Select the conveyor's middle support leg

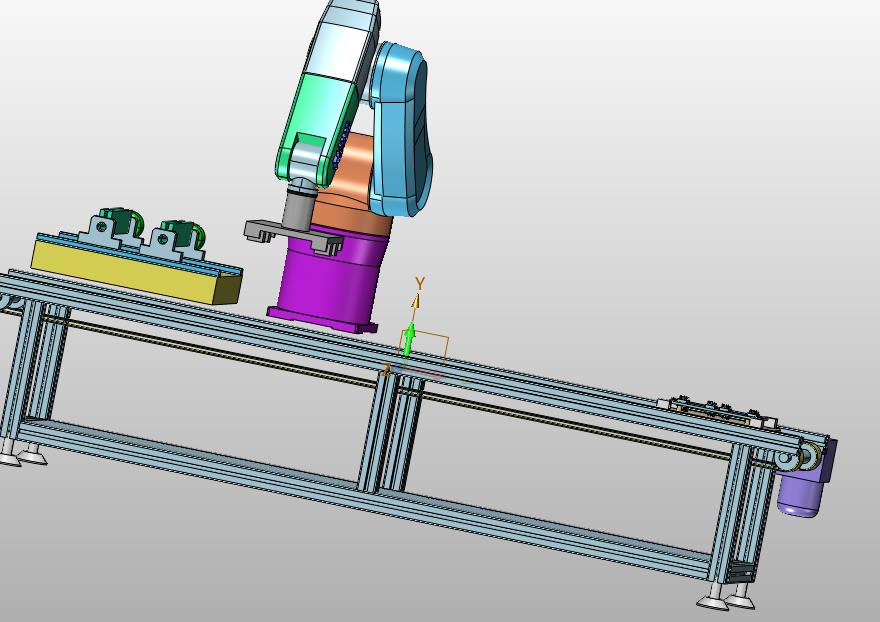[390, 432]
